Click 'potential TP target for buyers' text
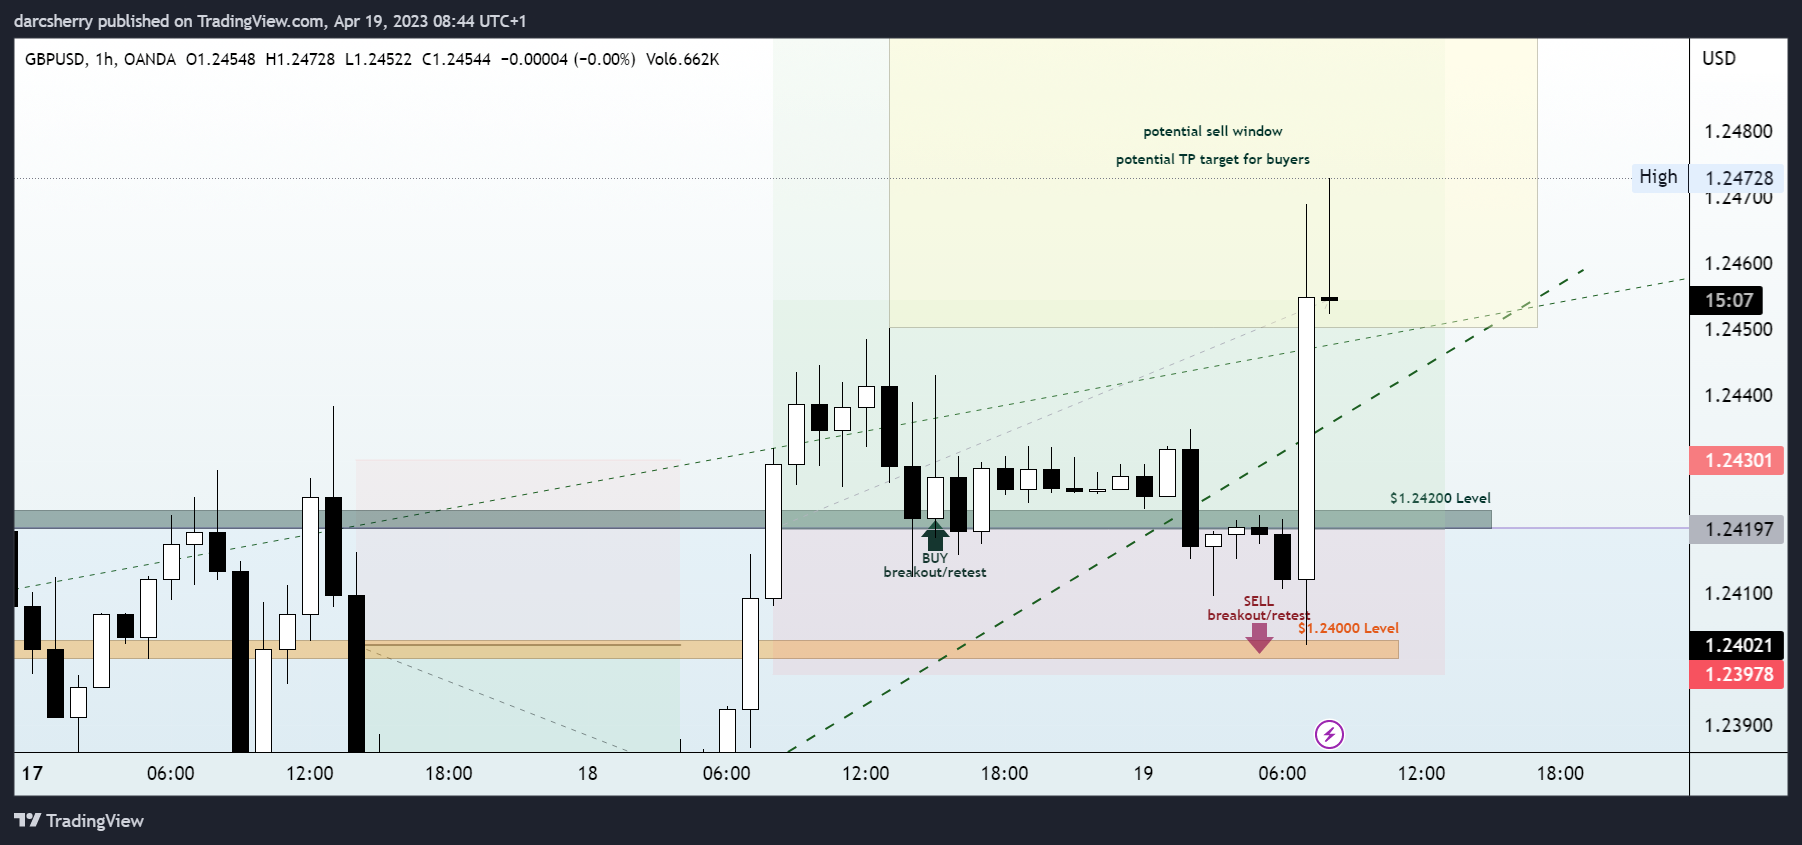Screen dimensions: 1802x845 click(x=1213, y=159)
